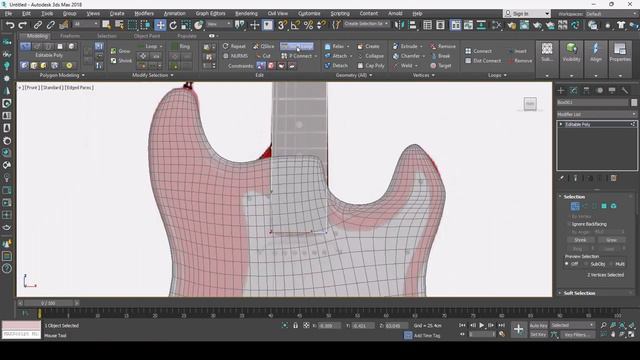This screenshot has height=360, width=640.
Task: Click the Cut tool in Edit panel
Action: (x=263, y=56)
